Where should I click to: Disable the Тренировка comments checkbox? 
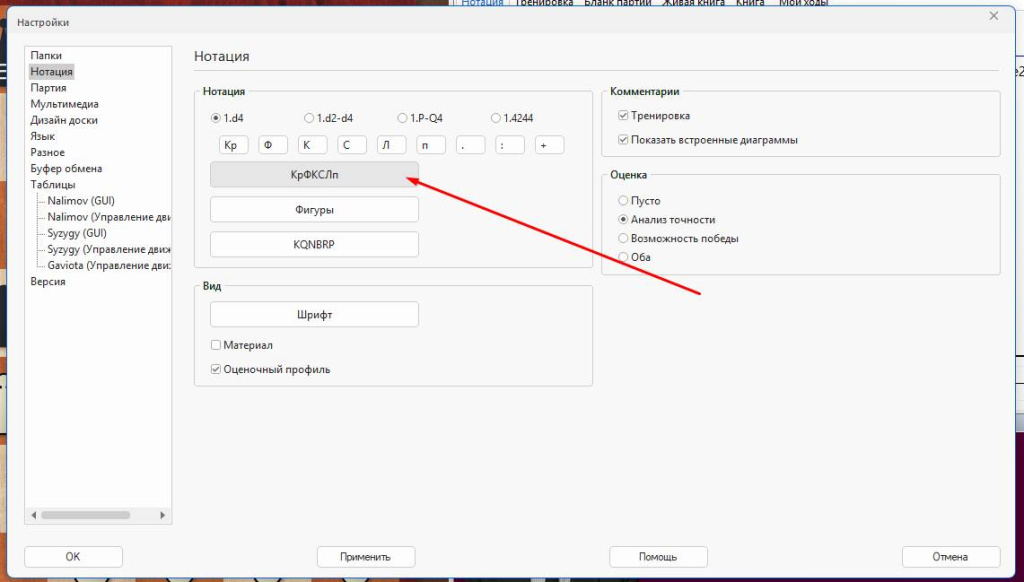click(x=622, y=115)
